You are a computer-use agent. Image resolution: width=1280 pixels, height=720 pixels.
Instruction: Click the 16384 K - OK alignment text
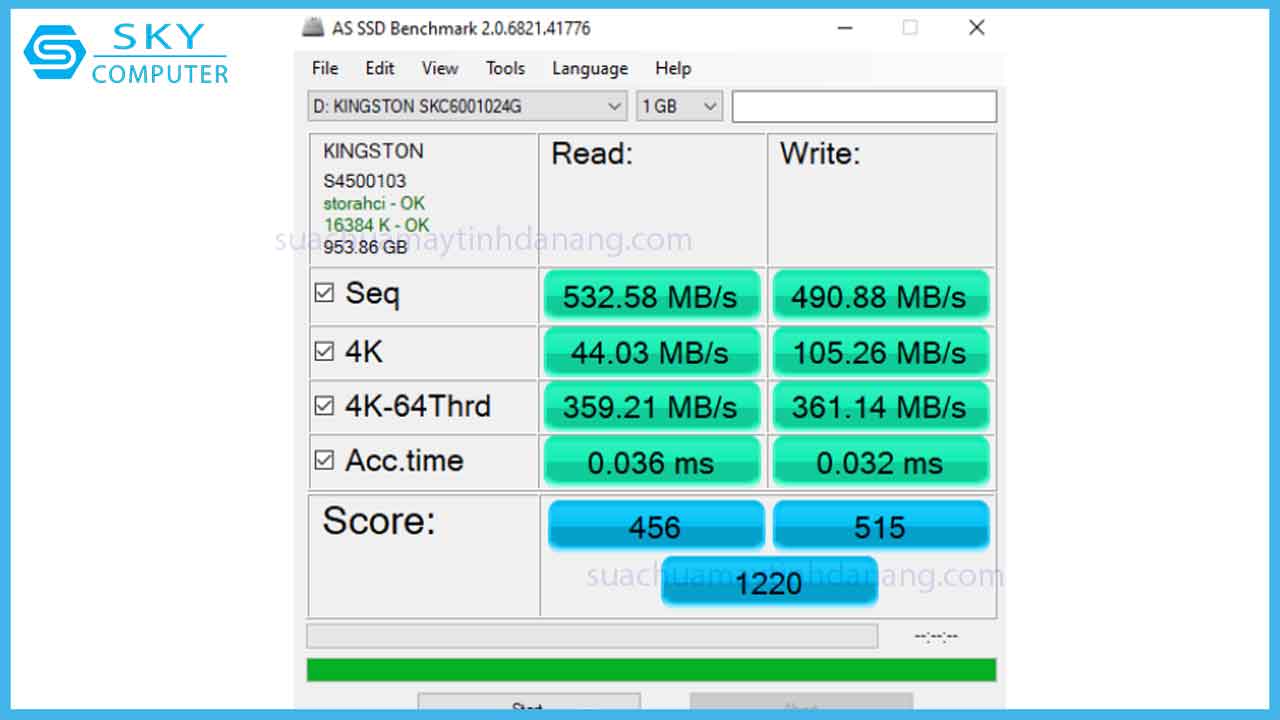pyautogui.click(x=376, y=225)
